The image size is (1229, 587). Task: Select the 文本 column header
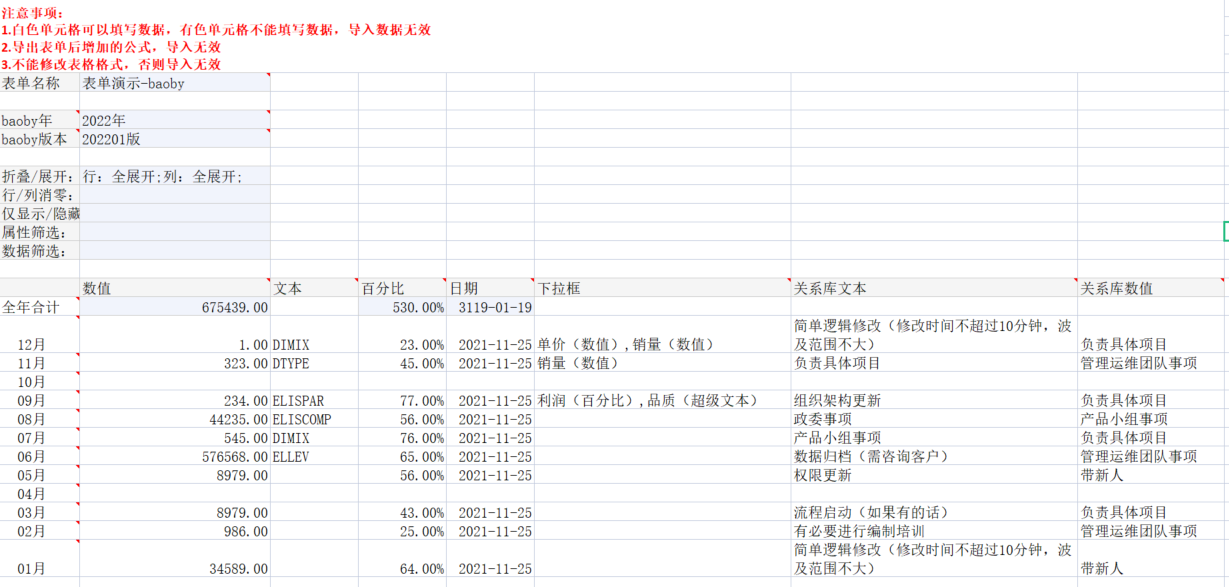pyautogui.click(x=314, y=288)
